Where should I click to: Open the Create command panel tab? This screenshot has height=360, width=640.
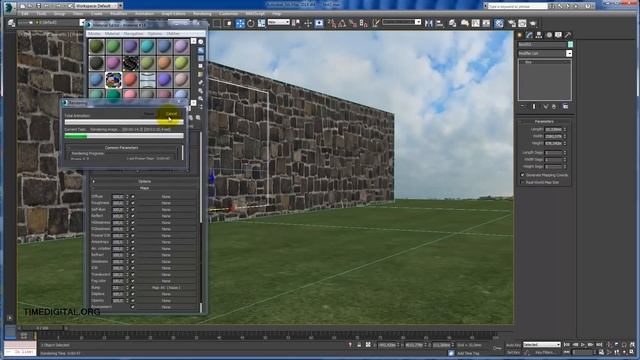pos(520,35)
